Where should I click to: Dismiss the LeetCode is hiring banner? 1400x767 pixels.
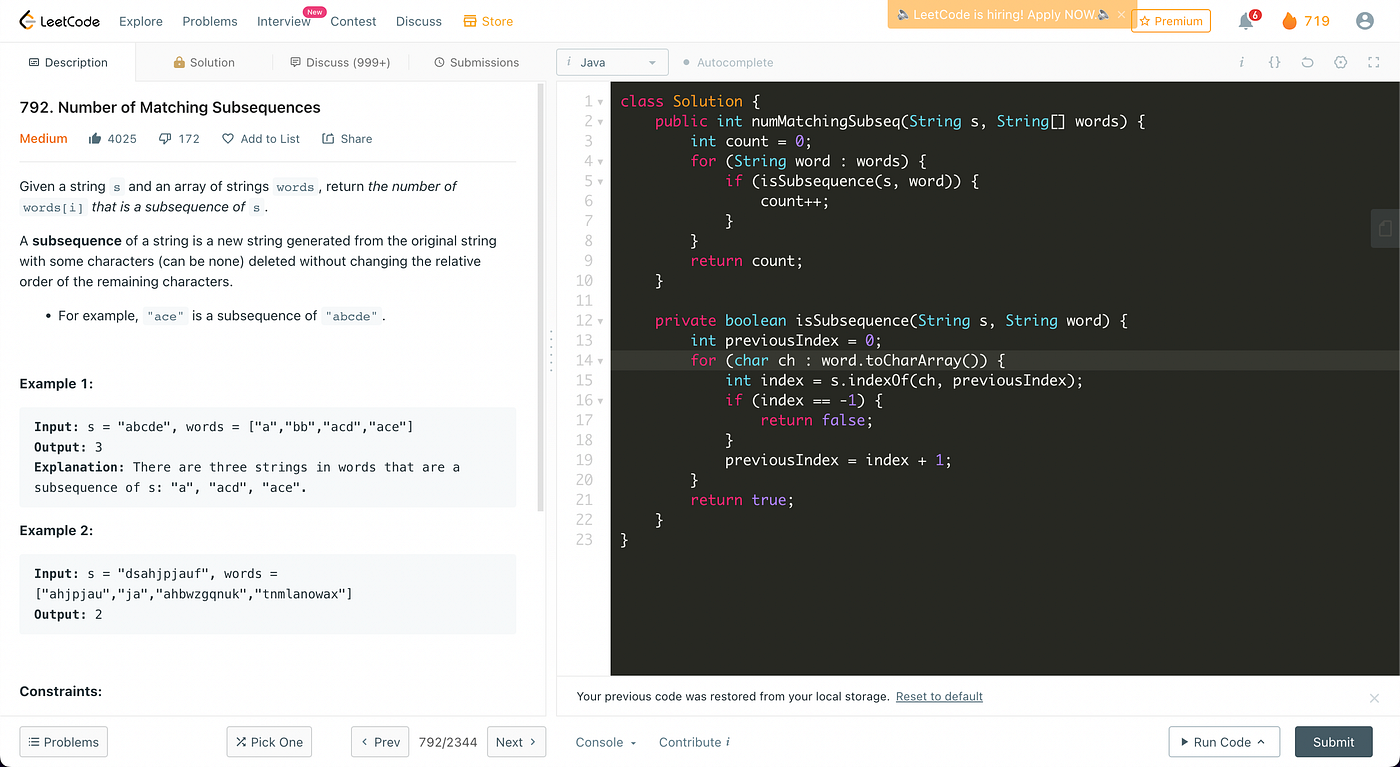pos(1121,15)
